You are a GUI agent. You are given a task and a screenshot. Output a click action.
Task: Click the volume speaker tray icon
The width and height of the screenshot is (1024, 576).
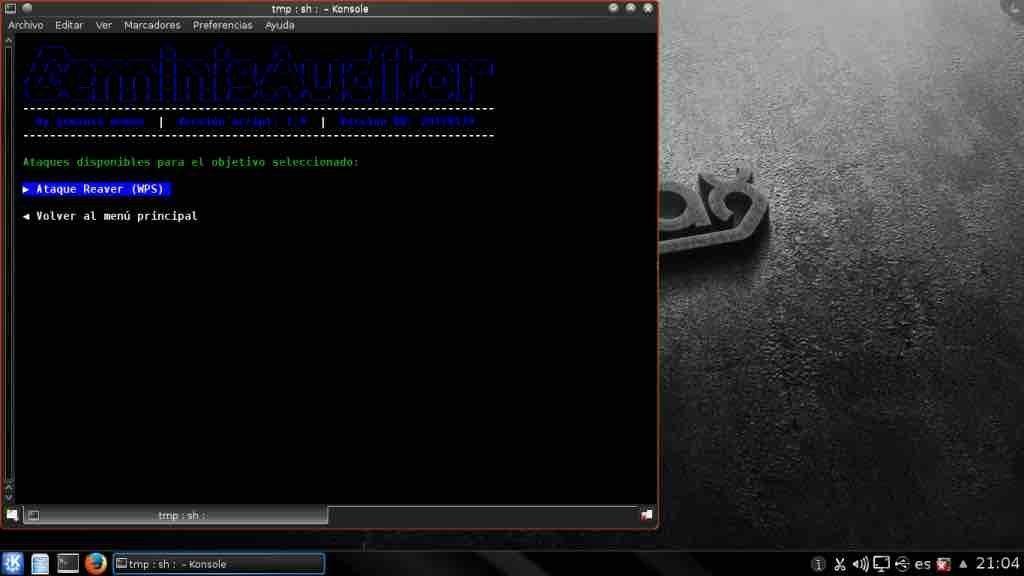click(x=860, y=564)
